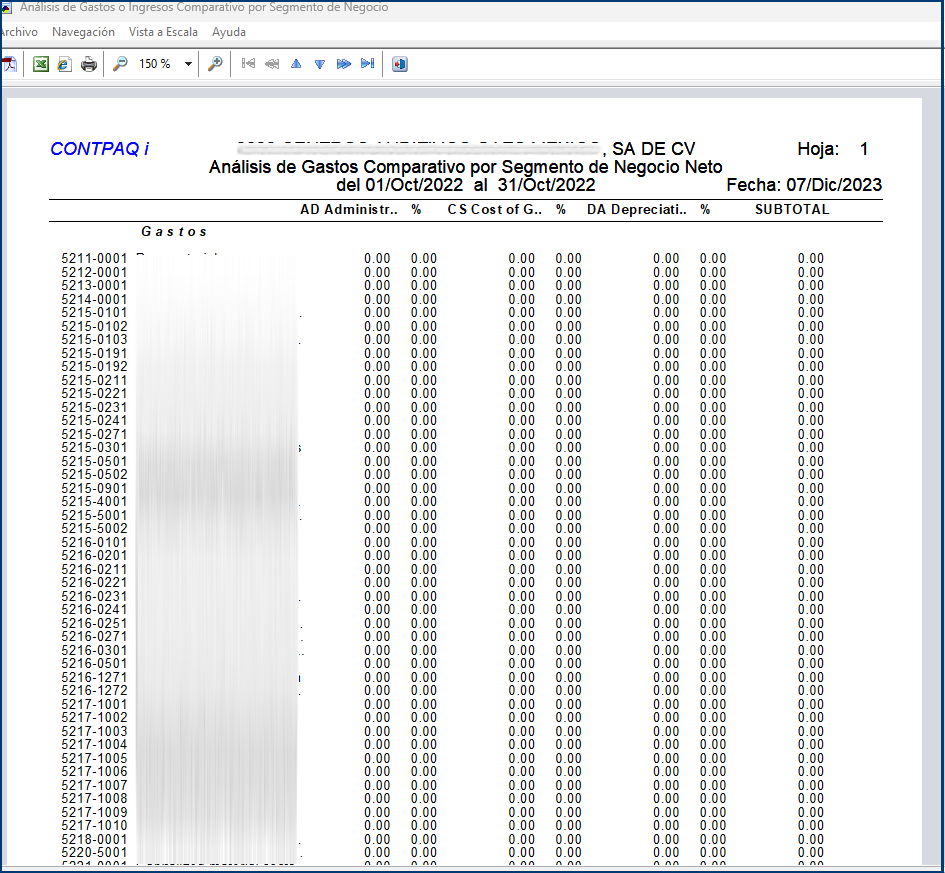The image size is (945, 873).
Task: Select account code 5213-0001
Action: [x=95, y=286]
